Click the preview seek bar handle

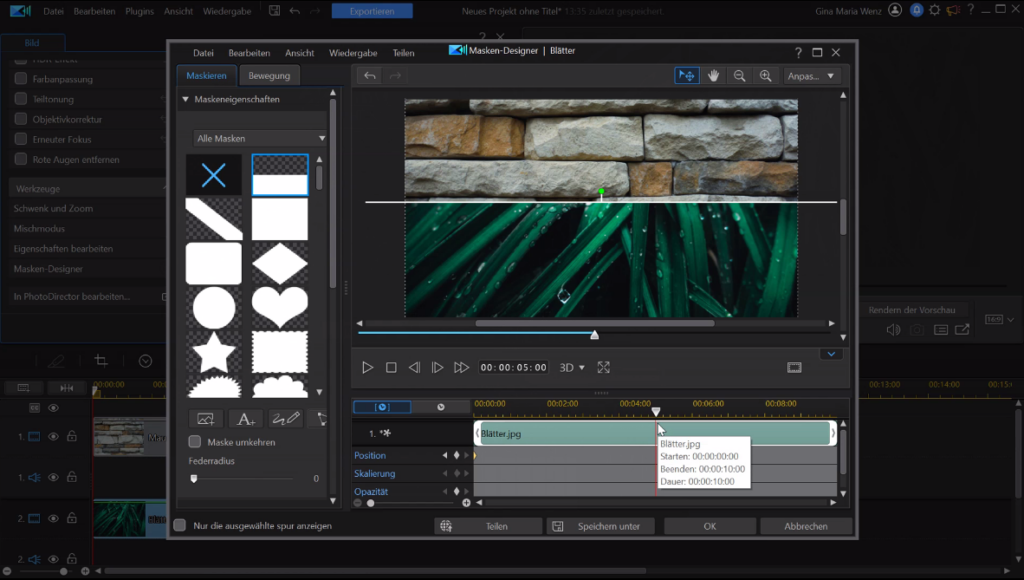pos(594,335)
